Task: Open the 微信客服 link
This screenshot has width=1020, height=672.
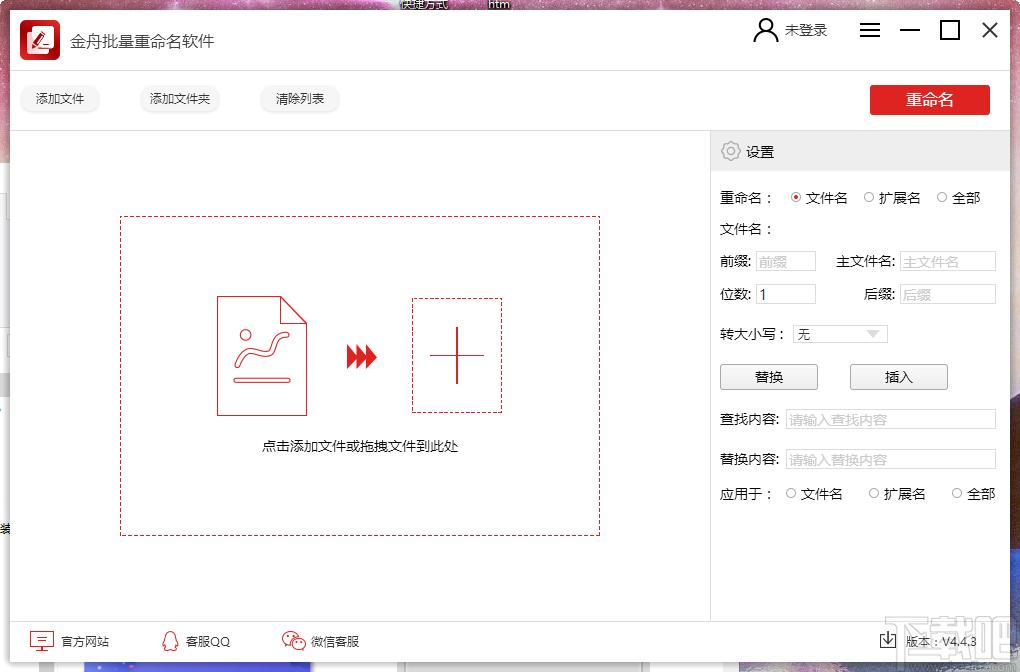Action: 335,641
